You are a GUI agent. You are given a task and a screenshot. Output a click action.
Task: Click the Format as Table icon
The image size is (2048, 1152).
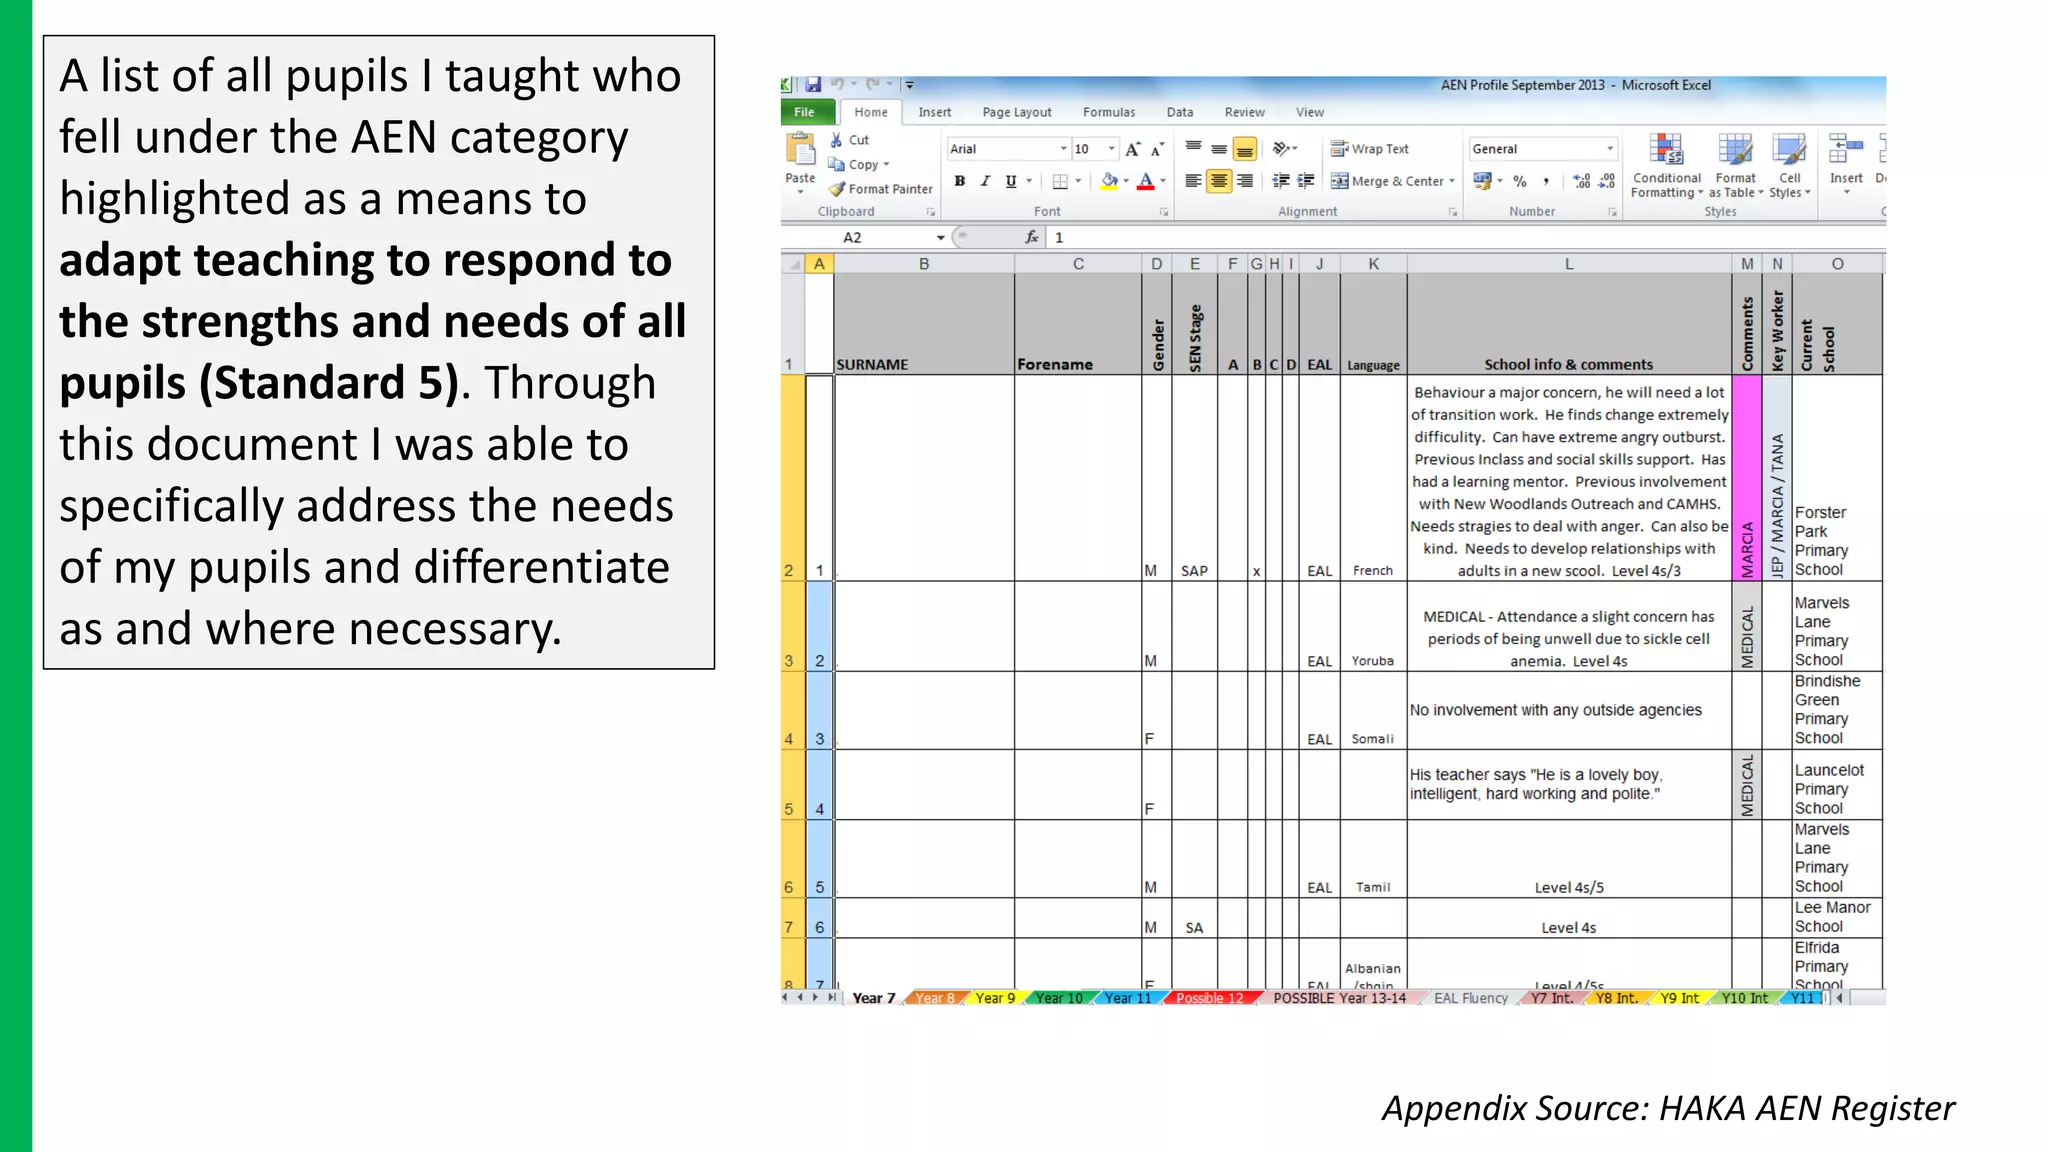click(x=1735, y=150)
